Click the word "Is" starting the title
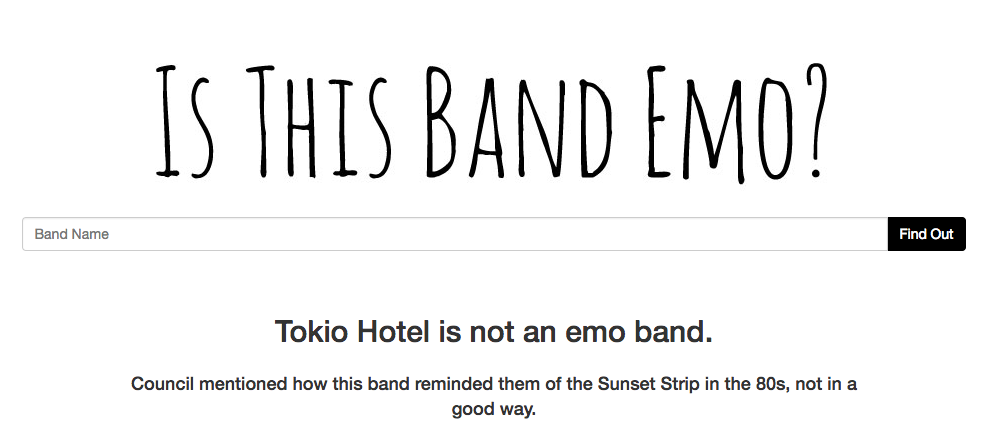Viewport: 988px width, 434px height. [x=189, y=123]
